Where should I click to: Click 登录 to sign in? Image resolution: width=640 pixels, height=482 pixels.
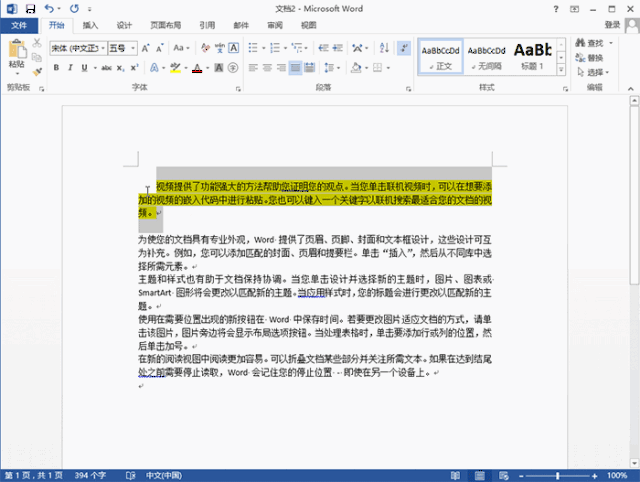612,25
